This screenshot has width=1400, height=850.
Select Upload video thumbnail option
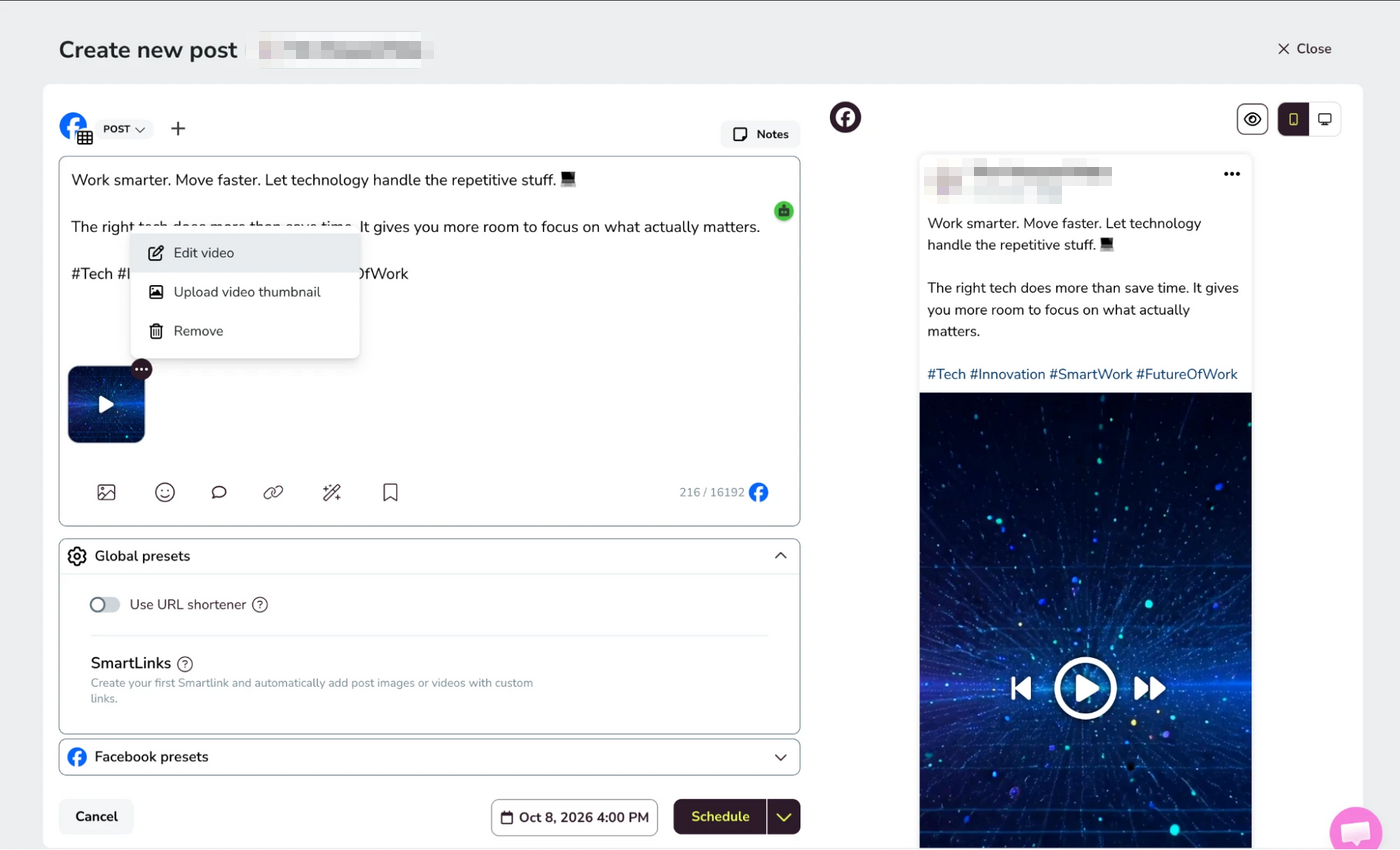click(245, 292)
